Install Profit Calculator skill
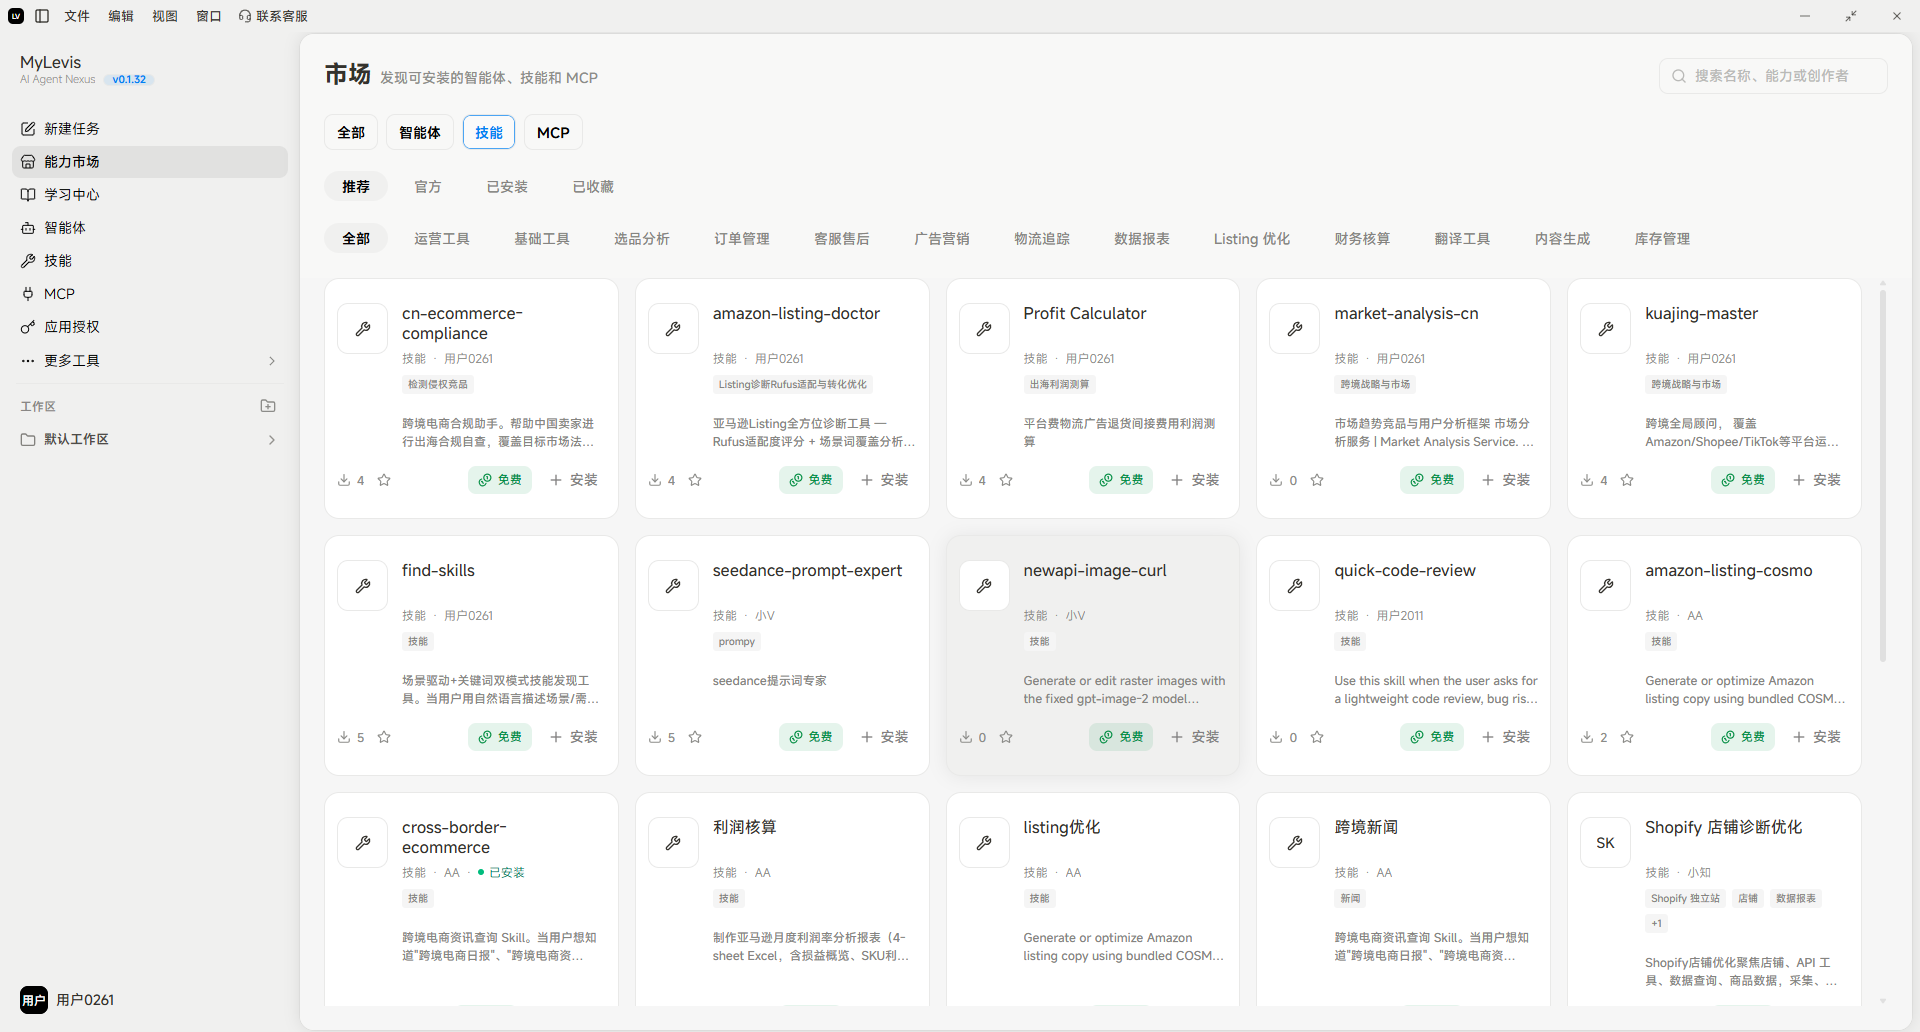This screenshot has width=1920, height=1032. 1195,480
